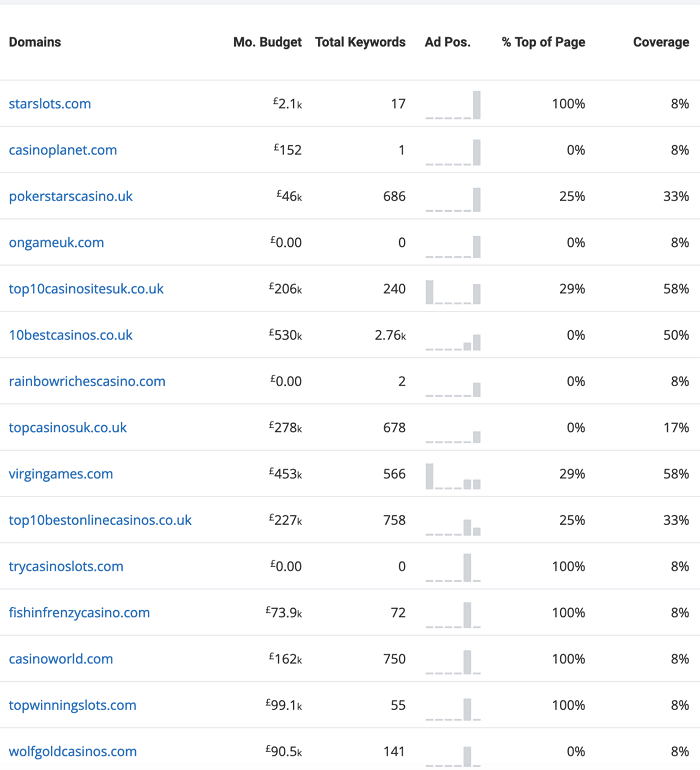Screen dimensions: 700x770
Task: Open topcasinosuk.co.uk domain link
Action: (x=68, y=427)
